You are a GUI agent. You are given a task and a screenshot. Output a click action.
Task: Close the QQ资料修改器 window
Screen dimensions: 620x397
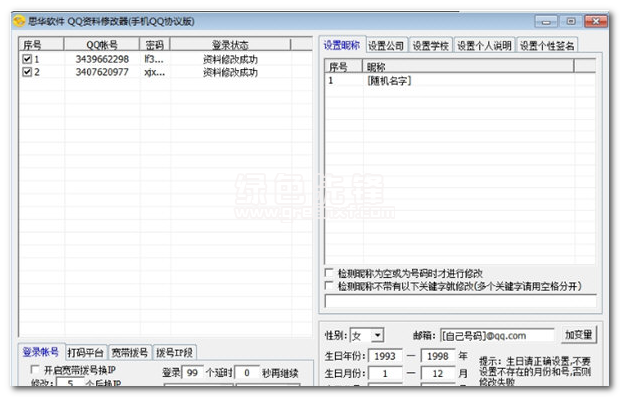(x=596, y=21)
